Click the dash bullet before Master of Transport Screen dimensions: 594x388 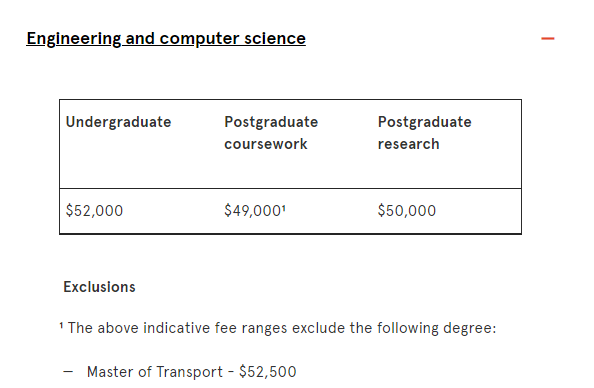[x=68, y=372]
